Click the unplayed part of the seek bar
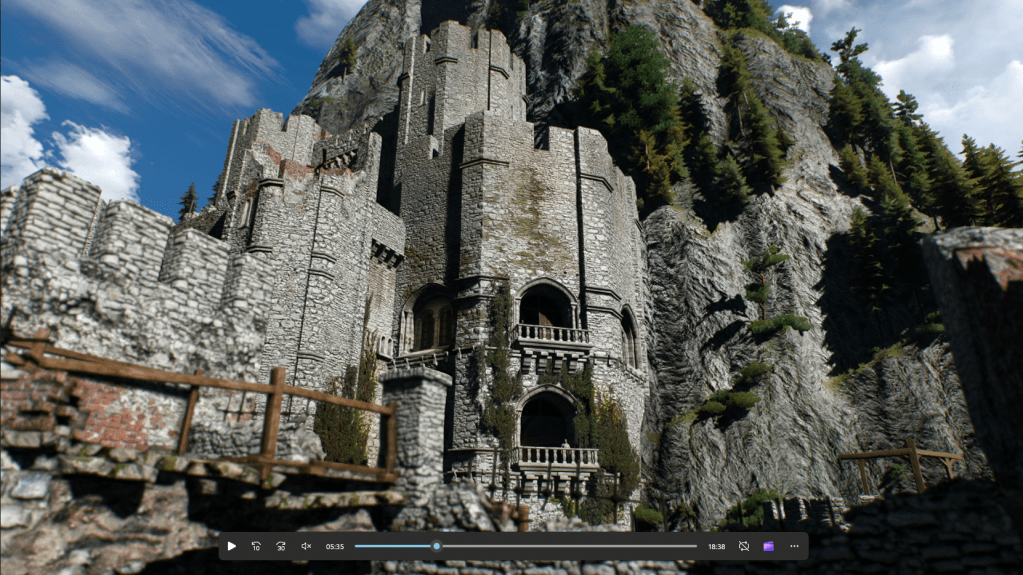1023x575 pixels. pos(570,546)
